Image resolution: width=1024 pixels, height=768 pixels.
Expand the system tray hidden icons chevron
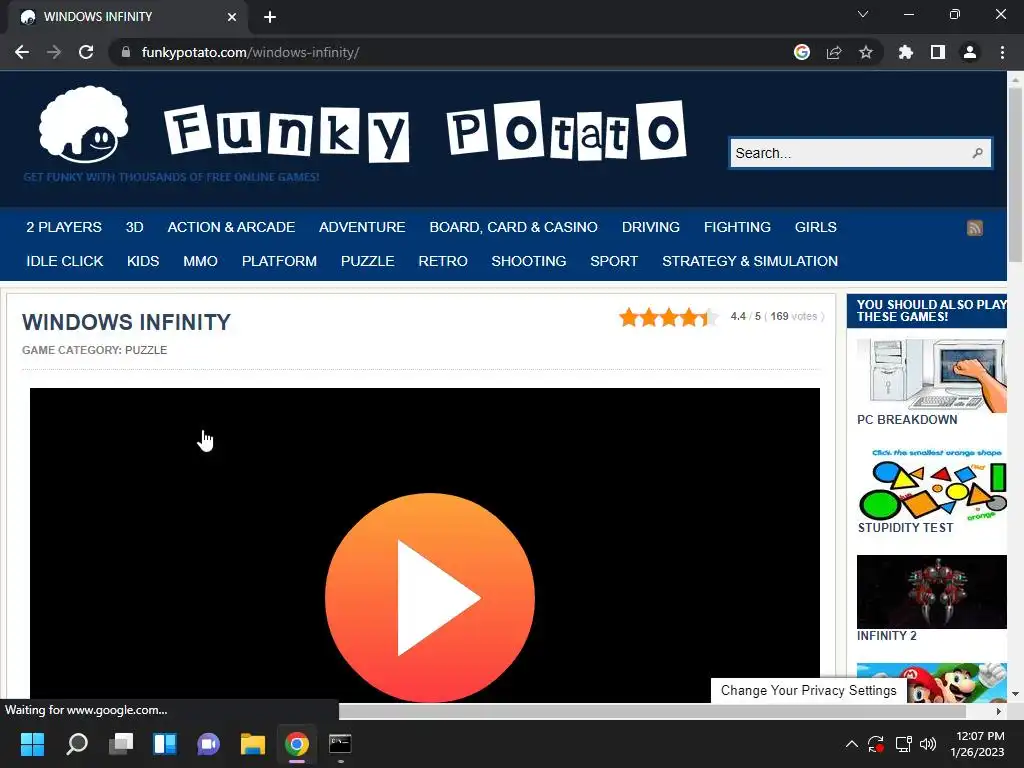(852, 744)
